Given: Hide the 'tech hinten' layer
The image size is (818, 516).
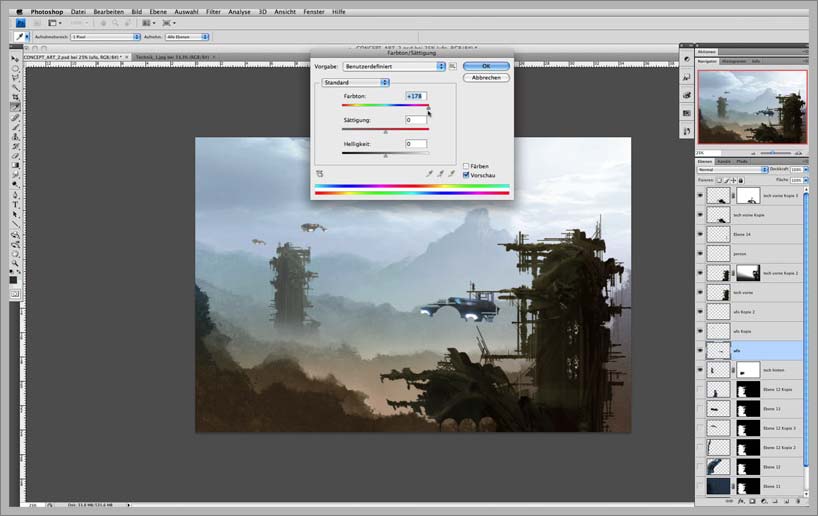Looking at the screenshot, I should point(700,370).
